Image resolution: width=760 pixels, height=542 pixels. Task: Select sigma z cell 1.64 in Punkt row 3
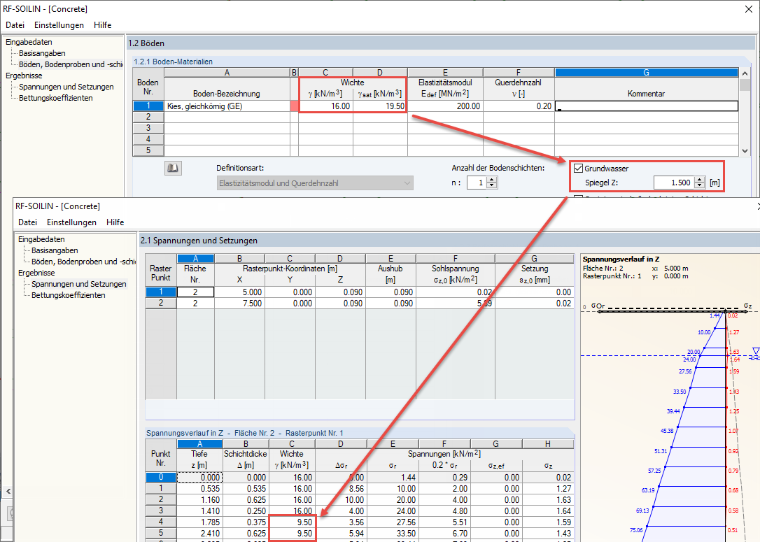pos(548,511)
